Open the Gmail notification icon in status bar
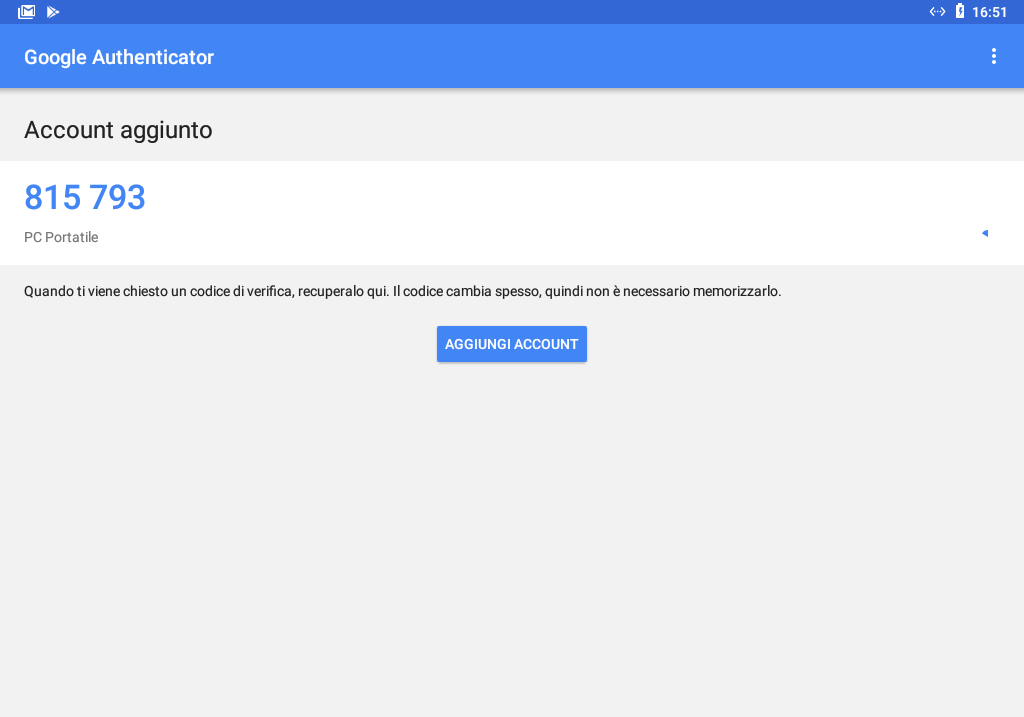The width and height of the screenshot is (1024, 717). (x=26, y=11)
